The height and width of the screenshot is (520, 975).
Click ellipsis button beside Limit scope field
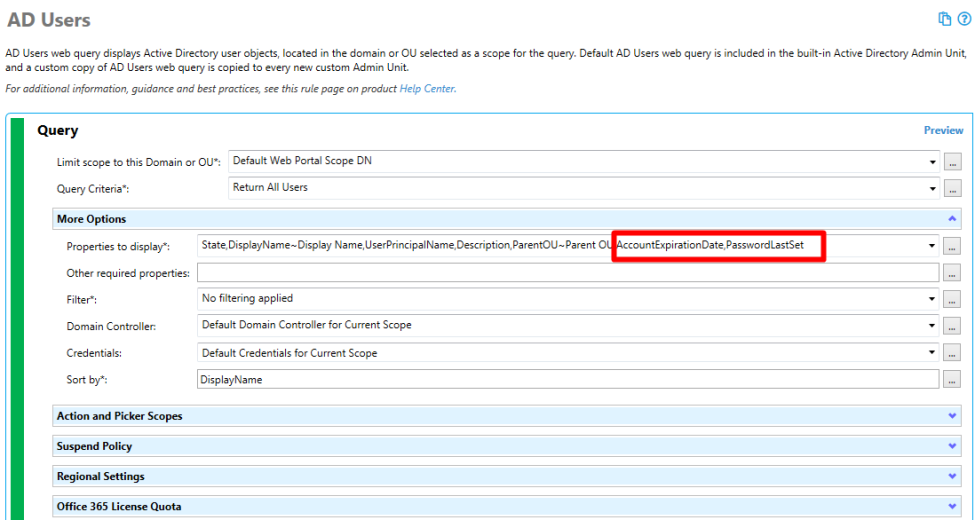[952, 162]
